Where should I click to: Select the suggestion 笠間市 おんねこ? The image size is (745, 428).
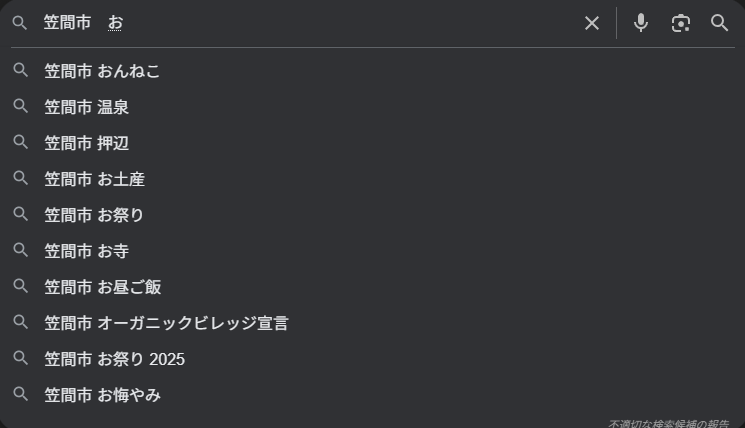[102, 71]
